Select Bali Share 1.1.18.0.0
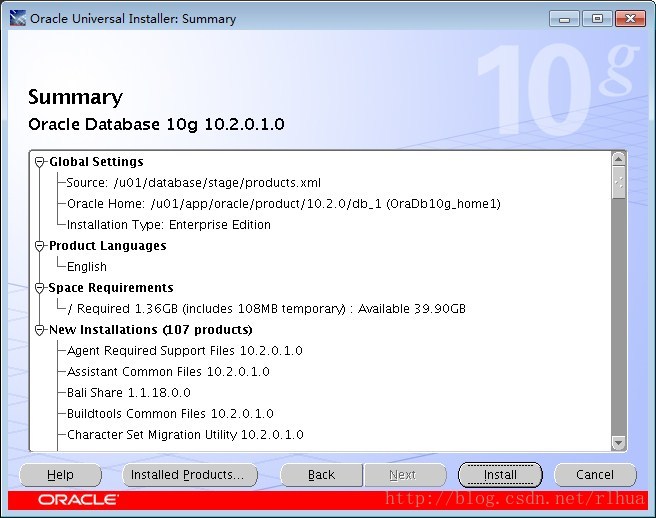 click(x=128, y=392)
